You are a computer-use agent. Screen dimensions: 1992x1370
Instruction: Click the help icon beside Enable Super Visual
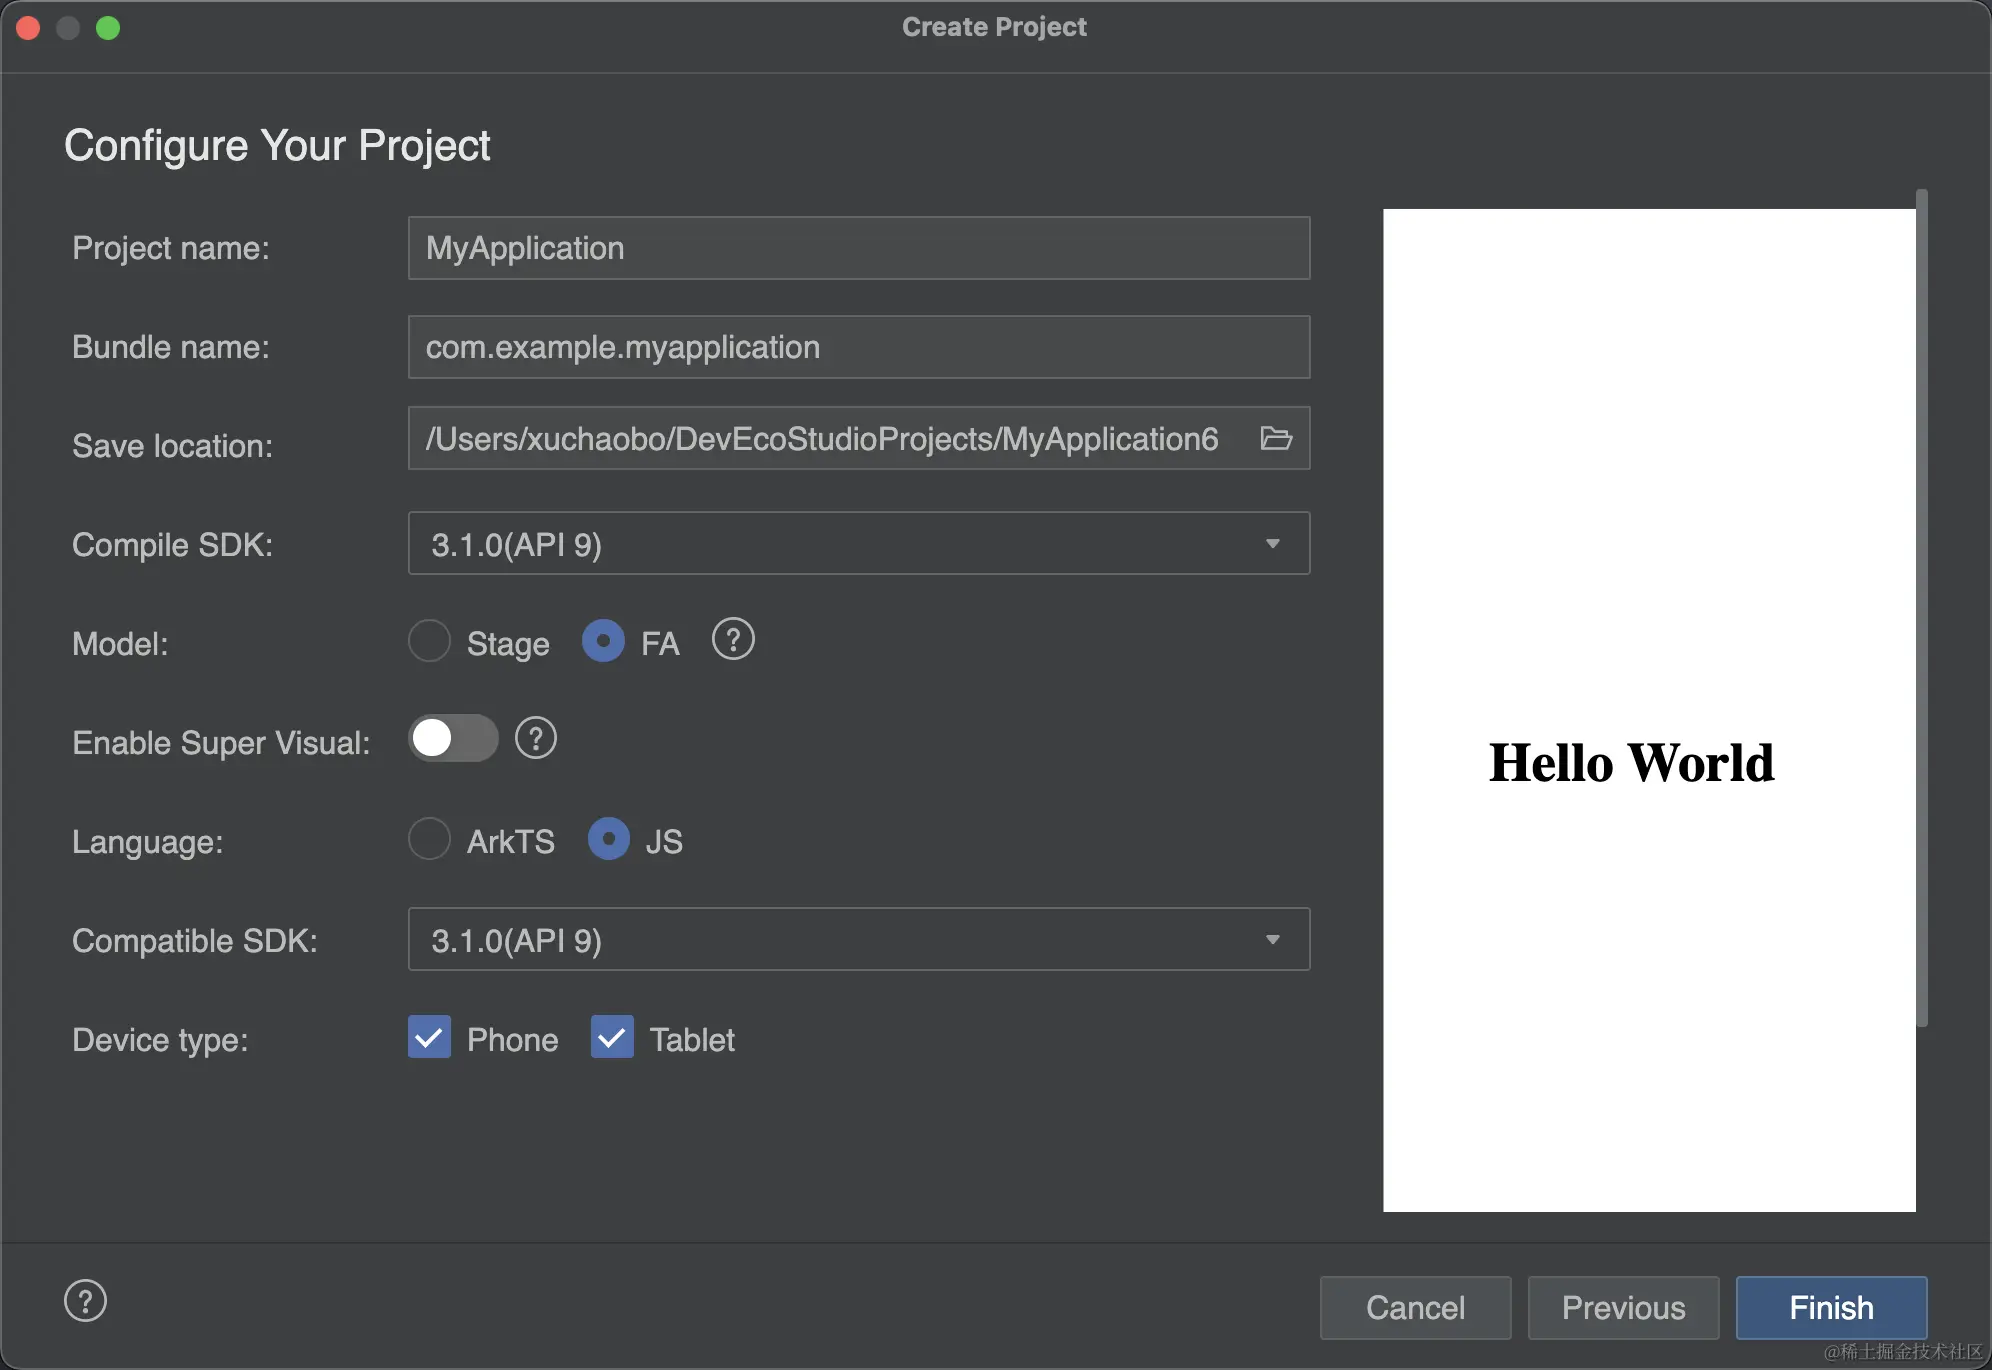pyautogui.click(x=536, y=739)
